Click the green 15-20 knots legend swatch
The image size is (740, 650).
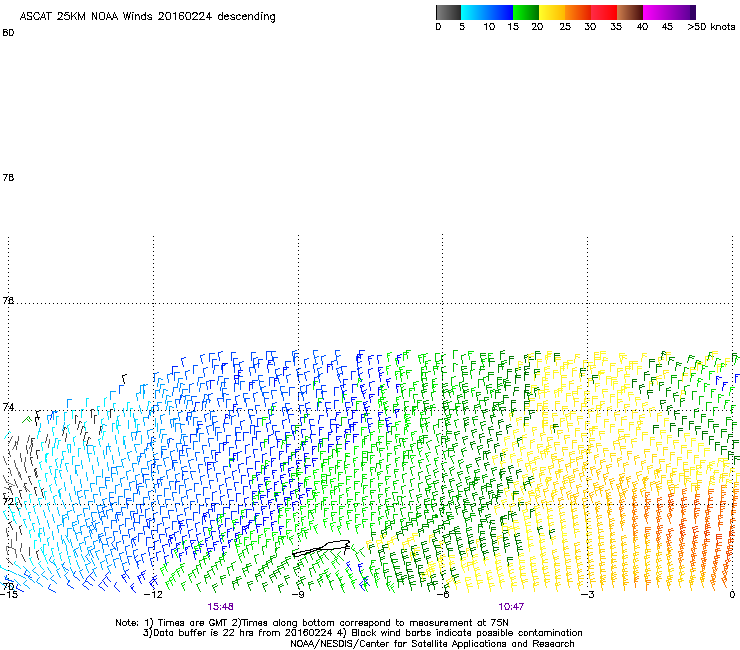pyautogui.click(x=526, y=12)
